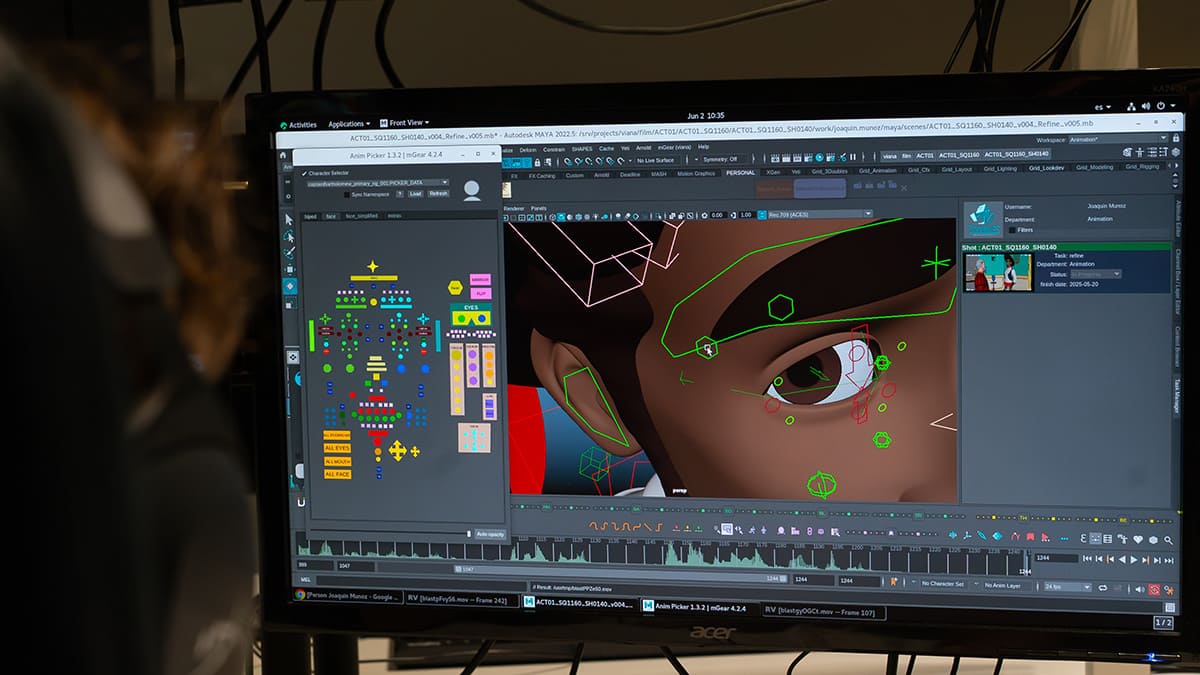Screen dimensions: 1200x675
Task: Click the ACT01_SQ1160 breadcrumb button
Action: coord(957,155)
